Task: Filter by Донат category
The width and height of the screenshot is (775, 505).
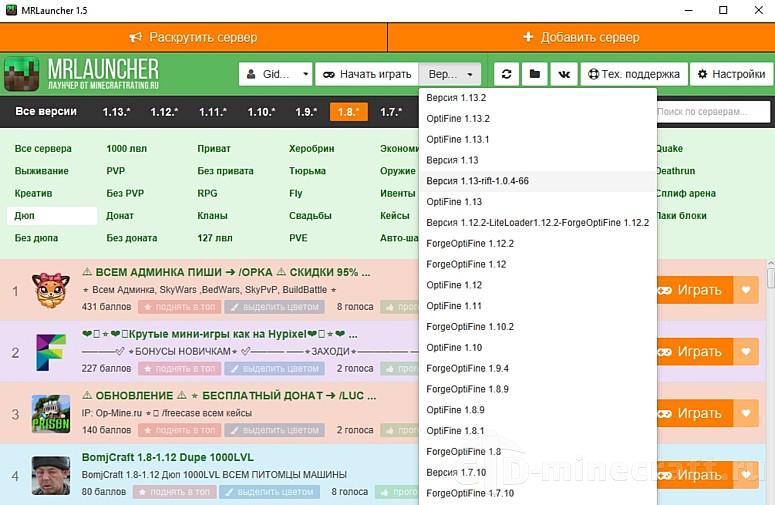Action: click(120, 216)
